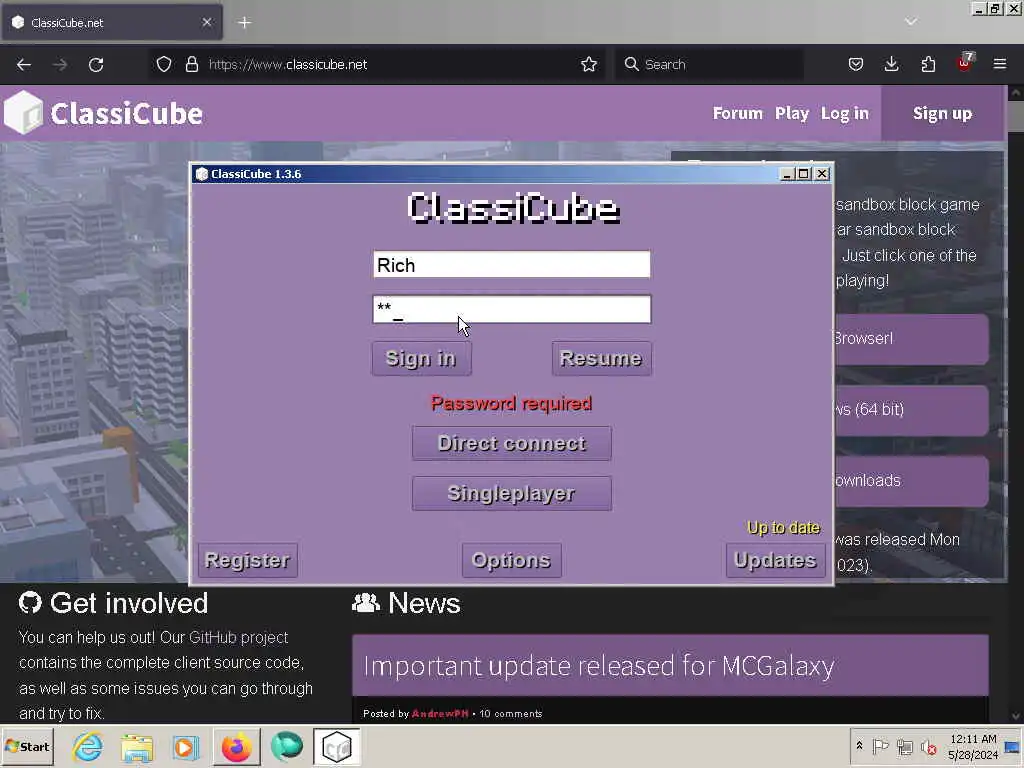Click the Action Center flag tray icon
Image resolution: width=1024 pixels, height=768 pixels.
point(880,746)
